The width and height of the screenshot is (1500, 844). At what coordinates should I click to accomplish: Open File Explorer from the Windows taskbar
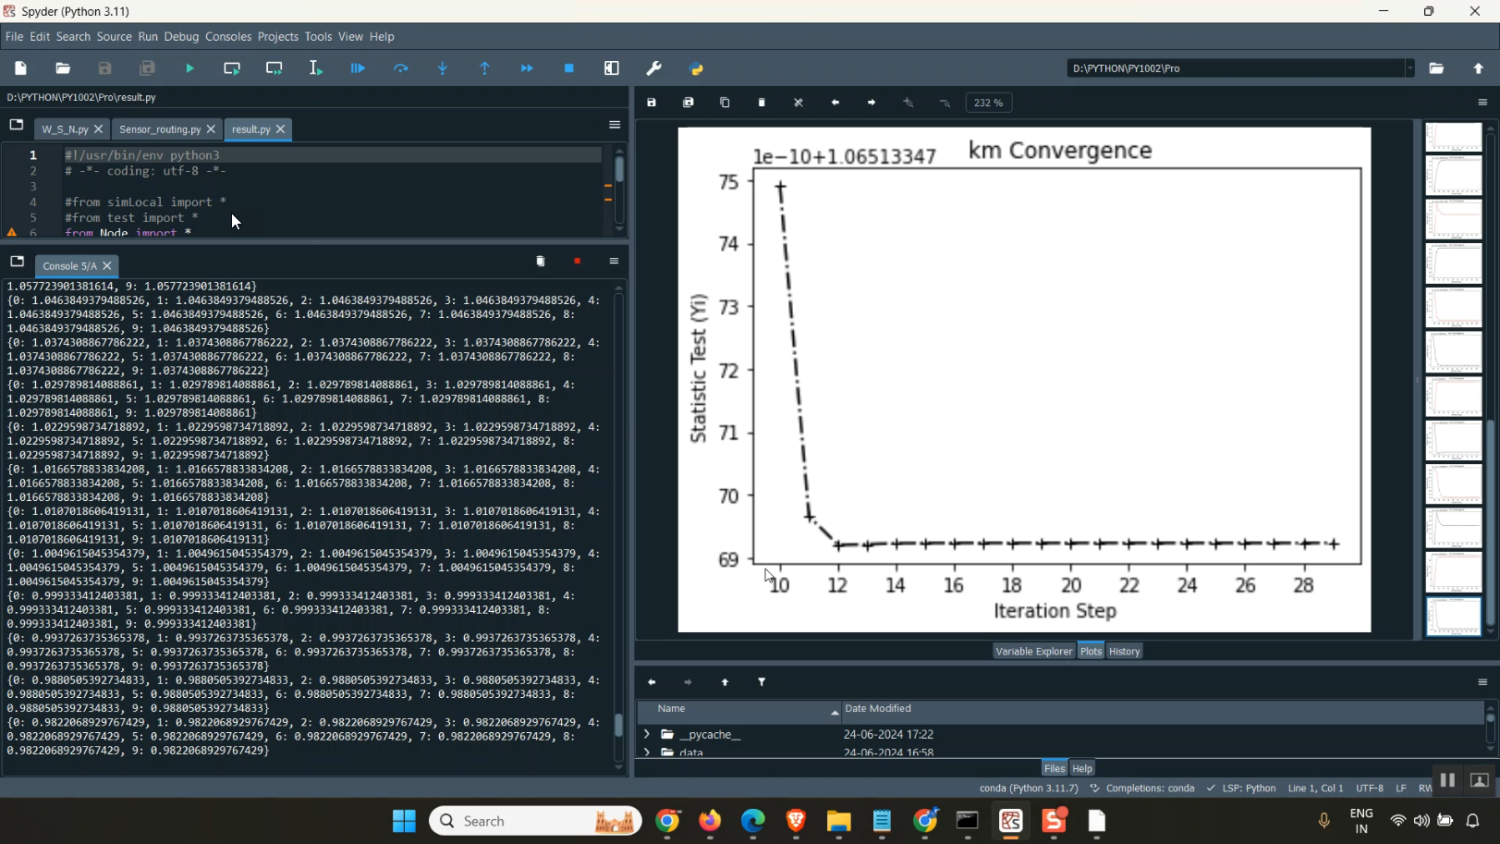838,822
